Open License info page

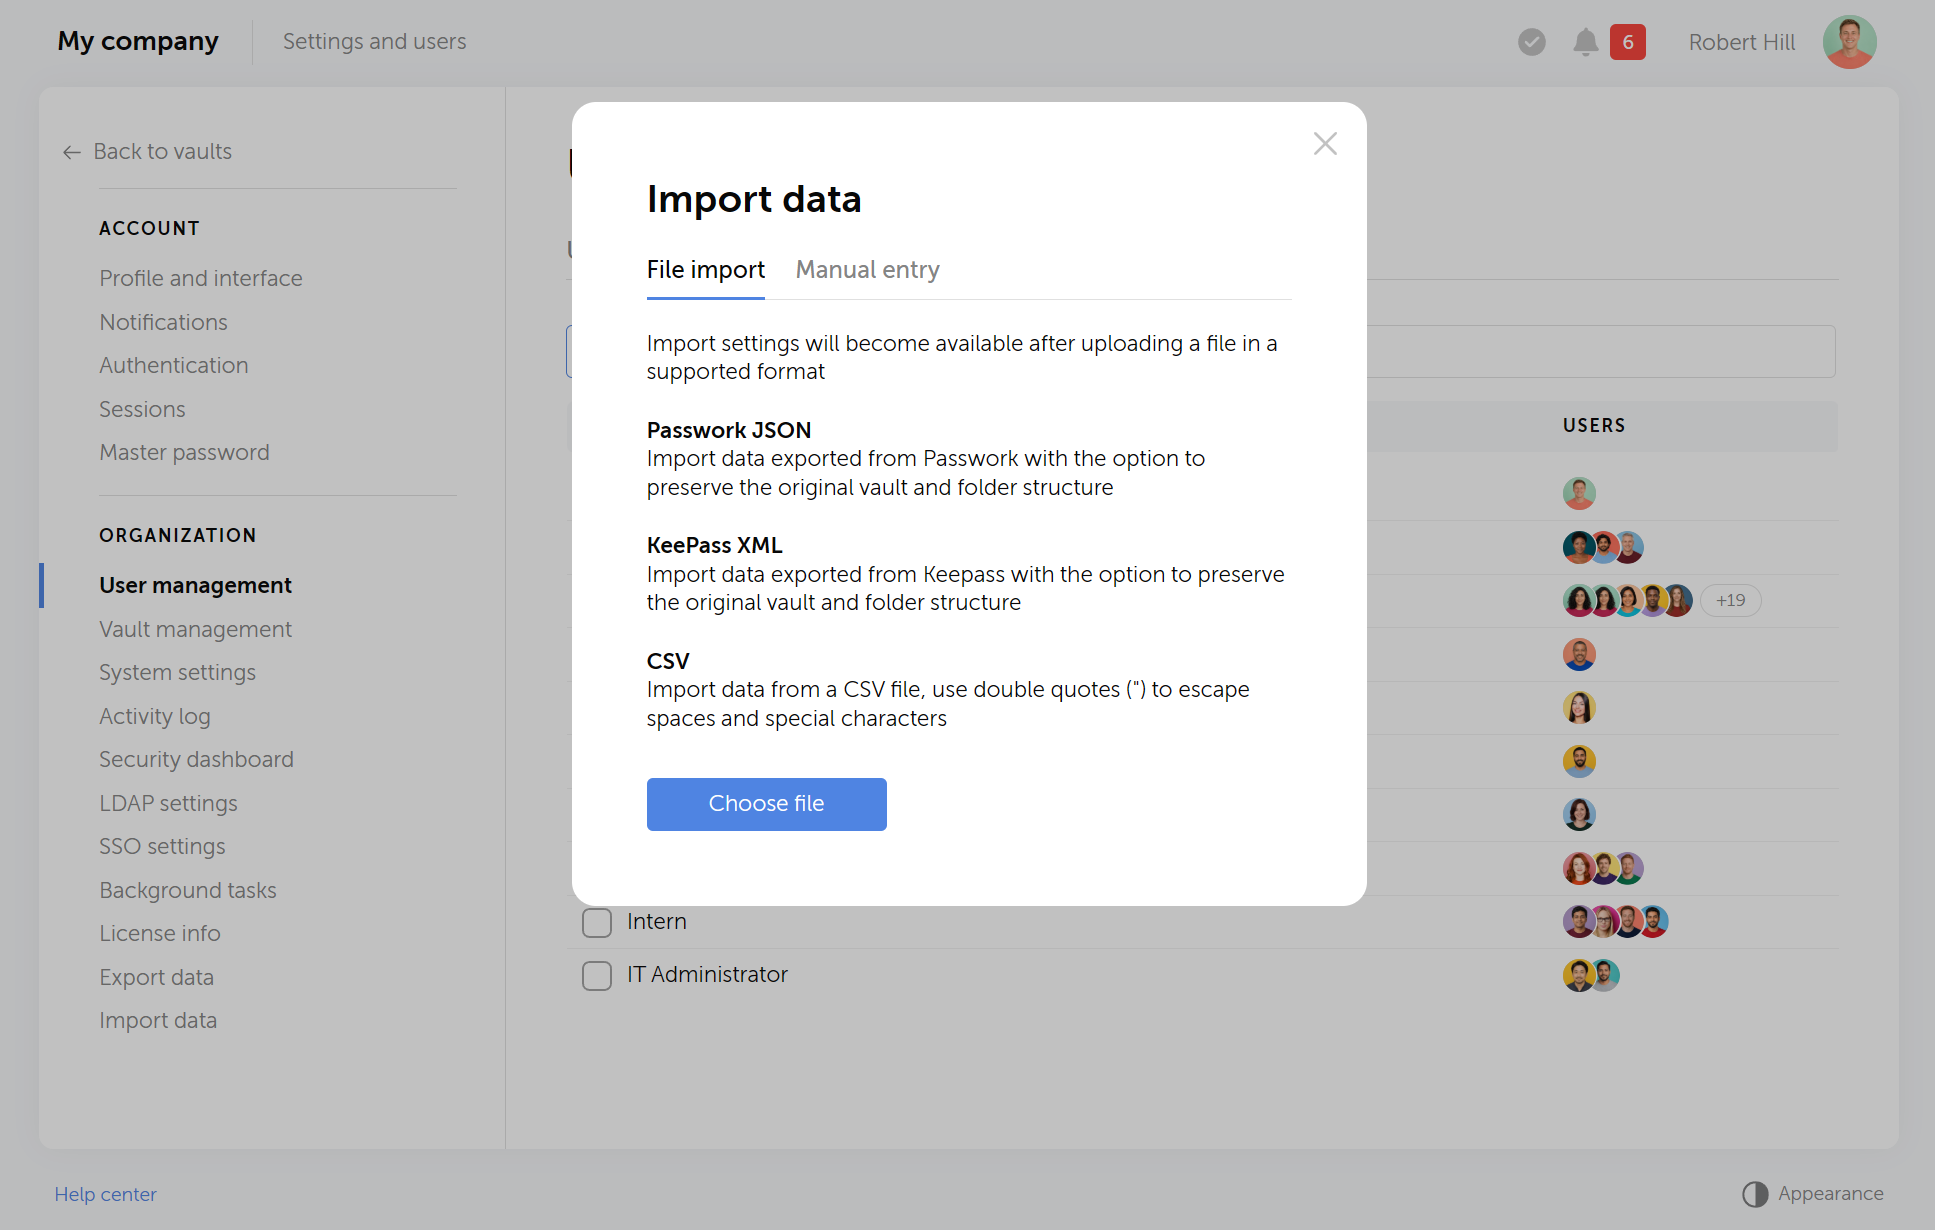160,933
